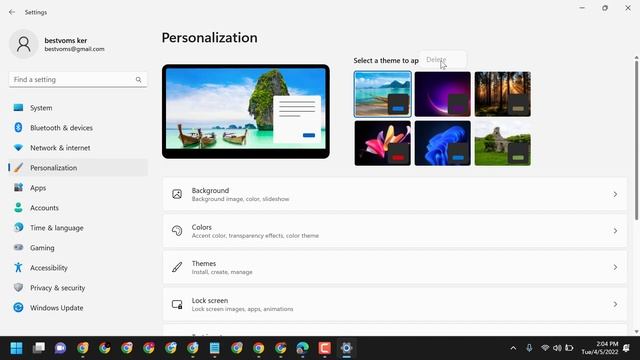The height and width of the screenshot is (360, 640).
Task: Open the Background settings row
Action: (395, 194)
